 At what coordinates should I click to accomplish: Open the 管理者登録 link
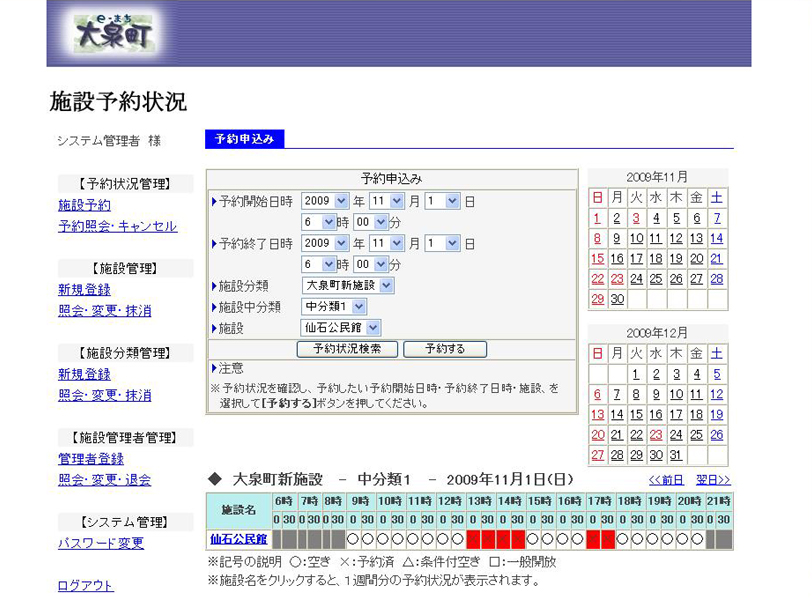click(91, 459)
